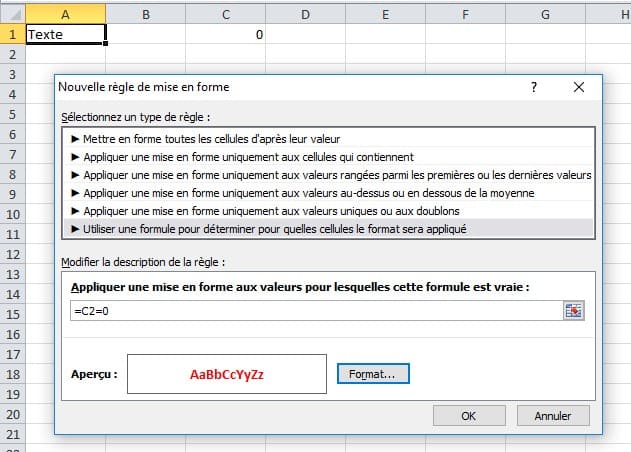
Task: Select column header B
Action: [x=146, y=13]
